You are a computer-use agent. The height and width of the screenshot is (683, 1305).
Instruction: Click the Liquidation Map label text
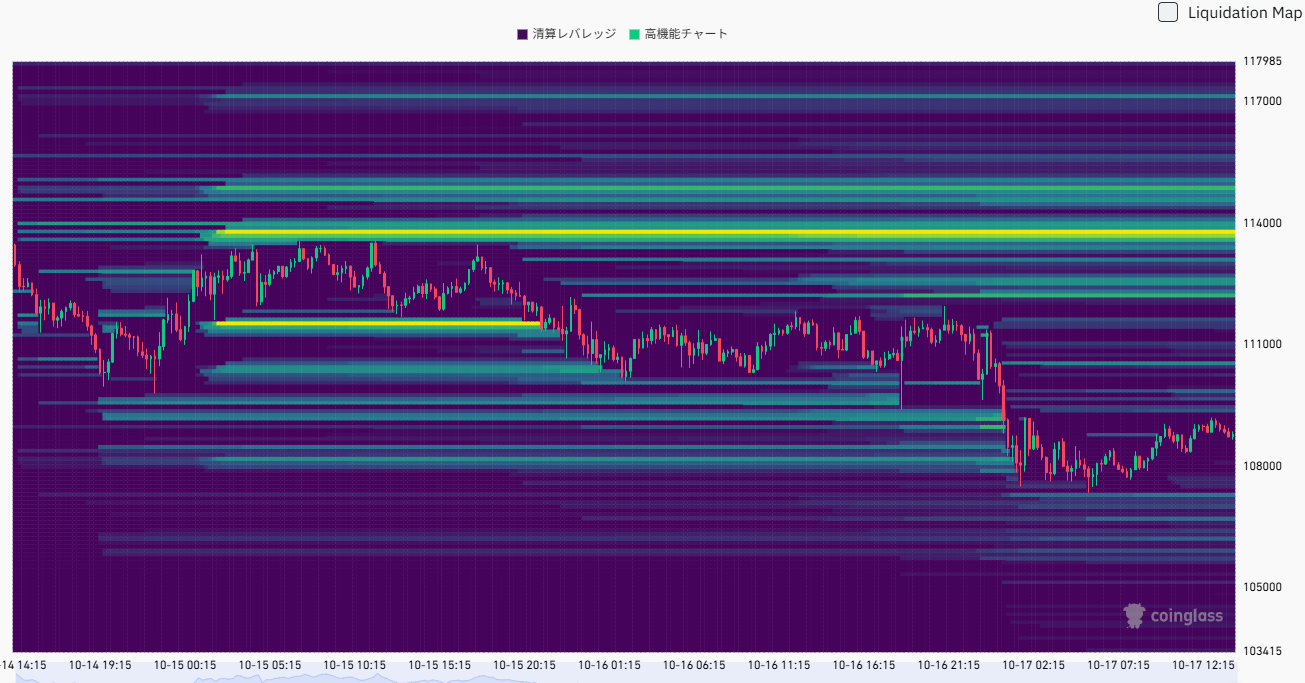pos(1244,13)
